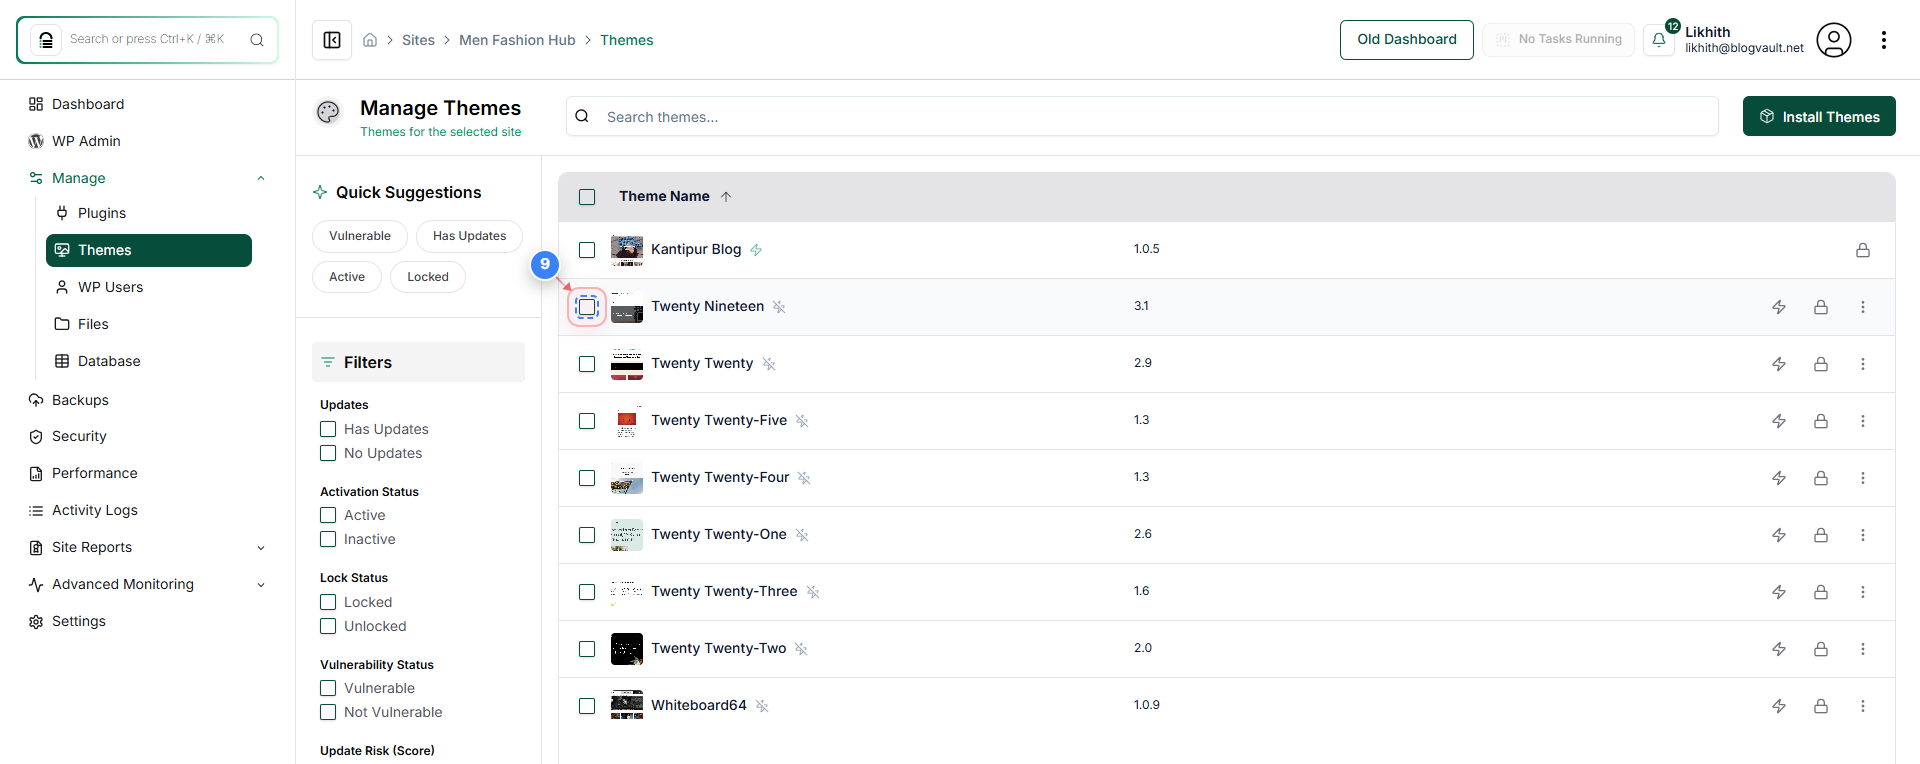The image size is (1920, 764).
Task: Select the Kantipur Blog checkbox
Action: click(587, 250)
